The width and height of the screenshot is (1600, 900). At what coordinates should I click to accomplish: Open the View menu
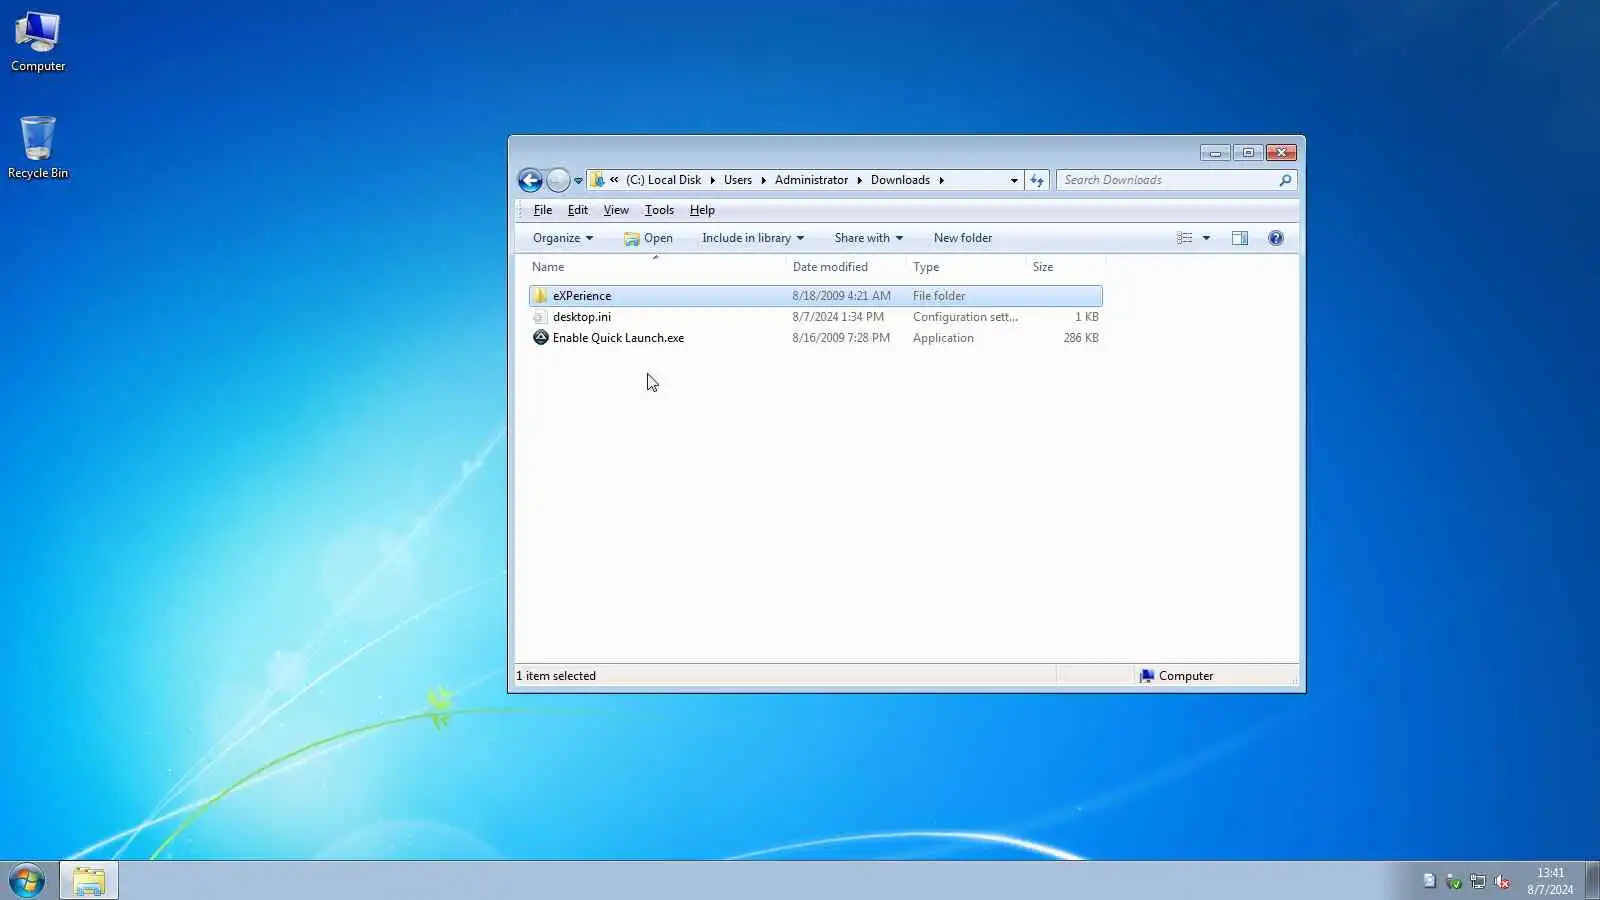616,210
